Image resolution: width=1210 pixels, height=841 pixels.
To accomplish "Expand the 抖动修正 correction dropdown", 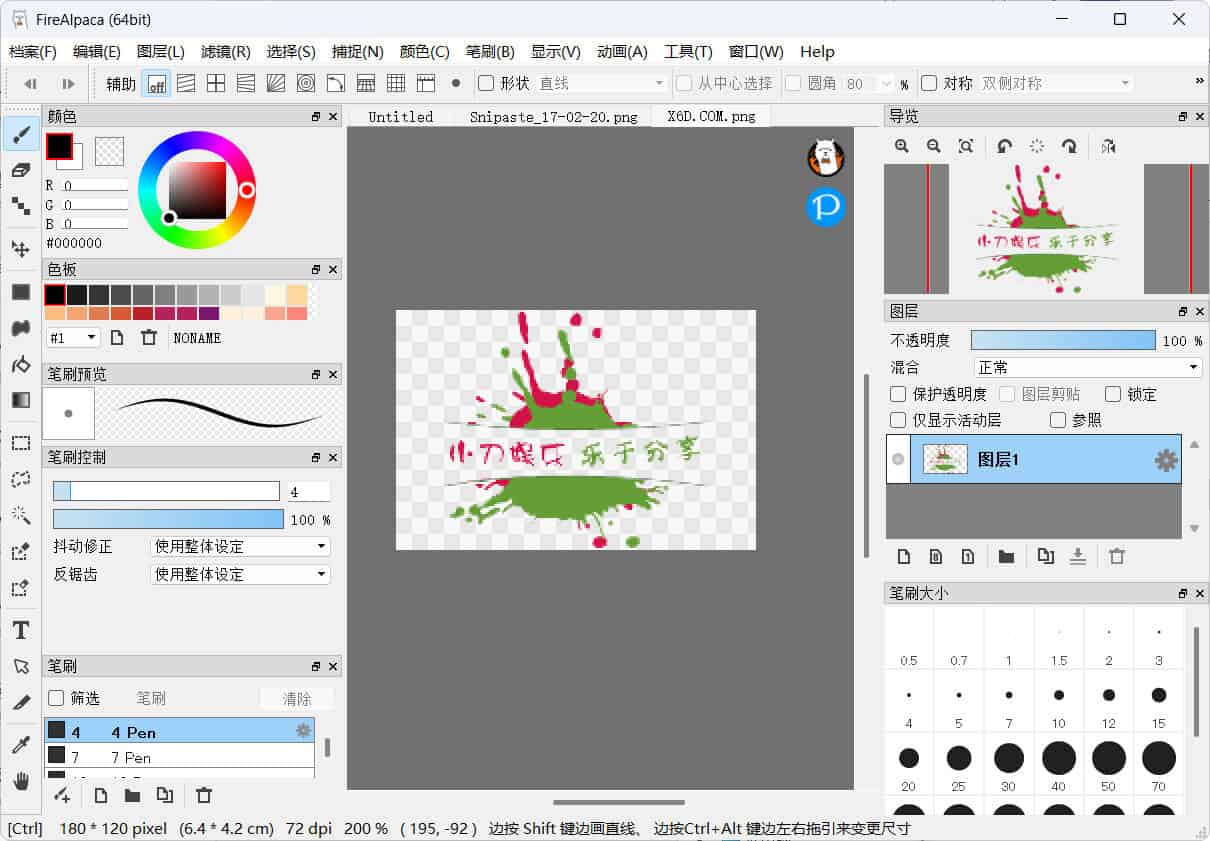I will (240, 546).
